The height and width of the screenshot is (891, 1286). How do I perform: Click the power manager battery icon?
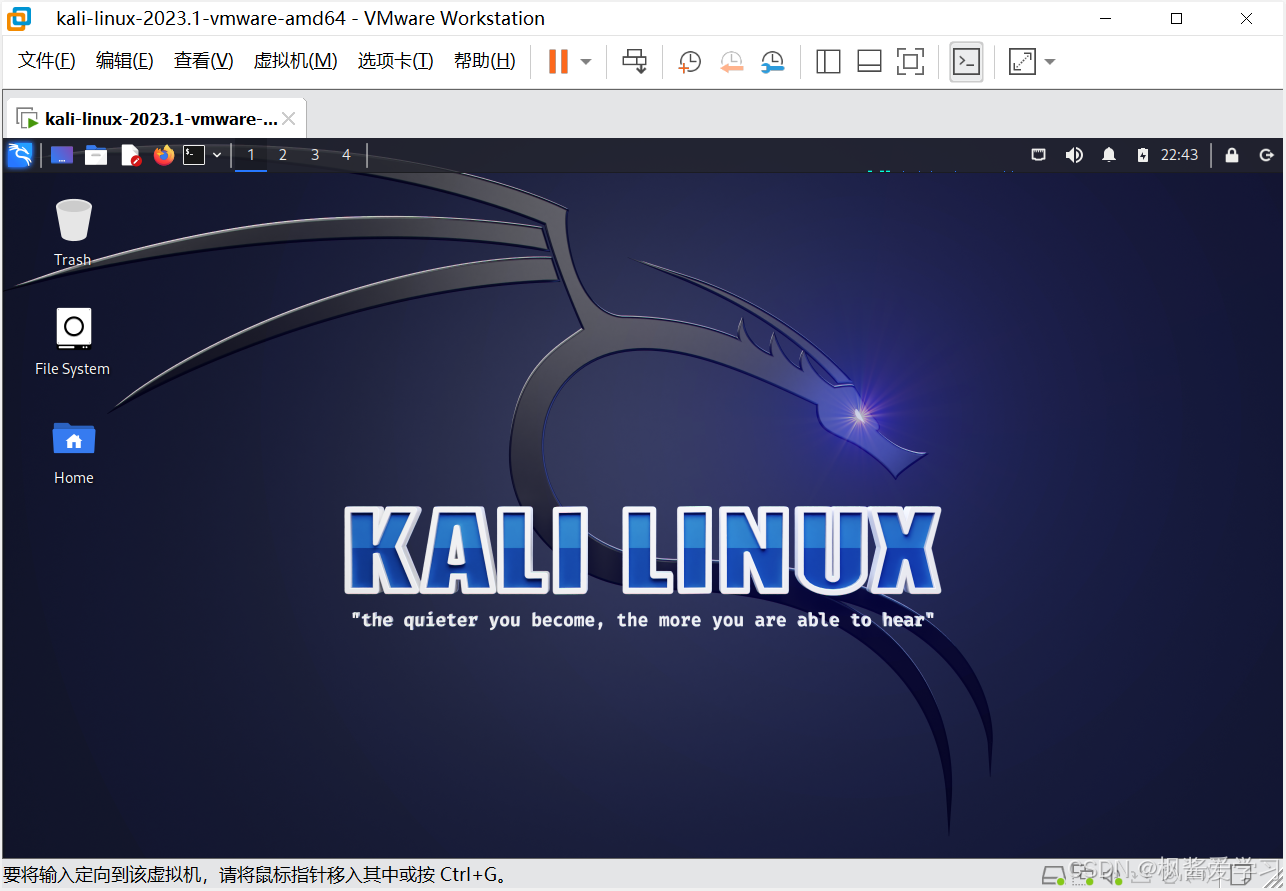tap(1143, 155)
